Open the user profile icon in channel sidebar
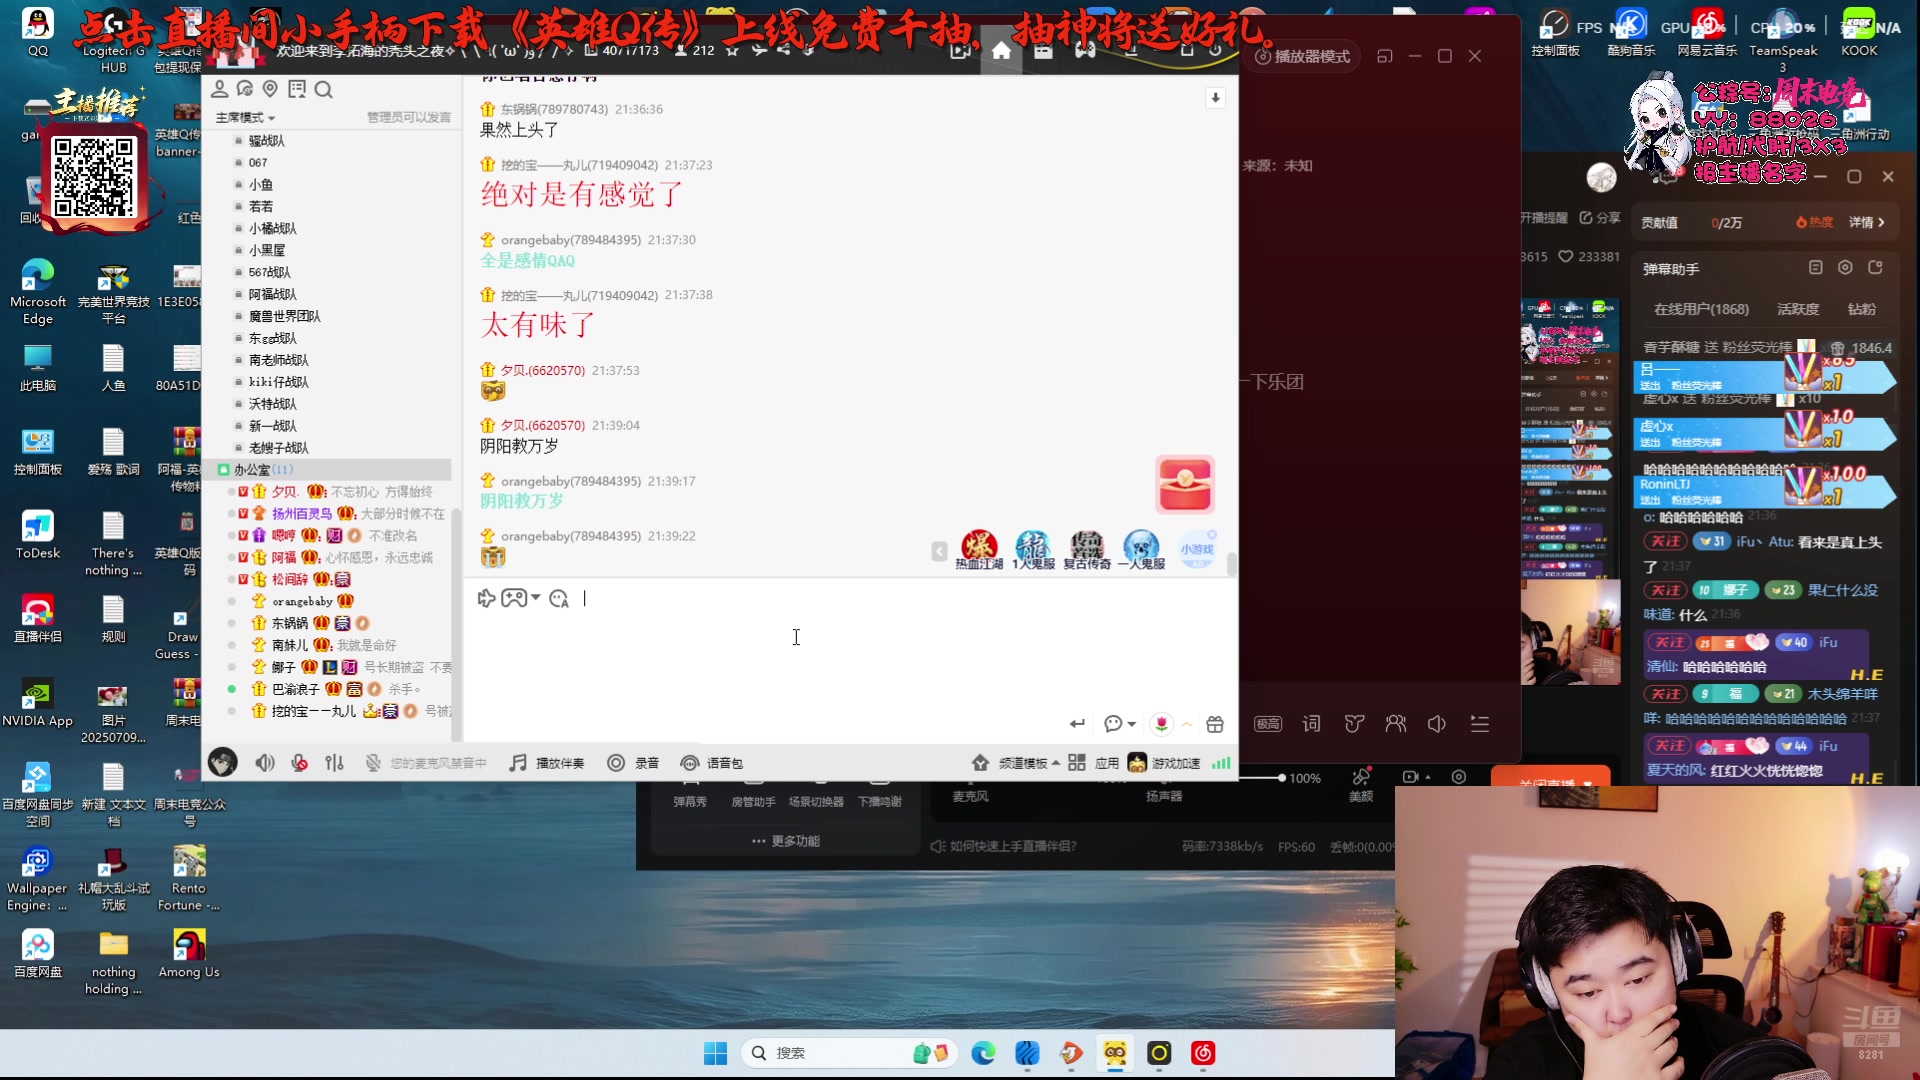This screenshot has width=1920, height=1080. 220,89
